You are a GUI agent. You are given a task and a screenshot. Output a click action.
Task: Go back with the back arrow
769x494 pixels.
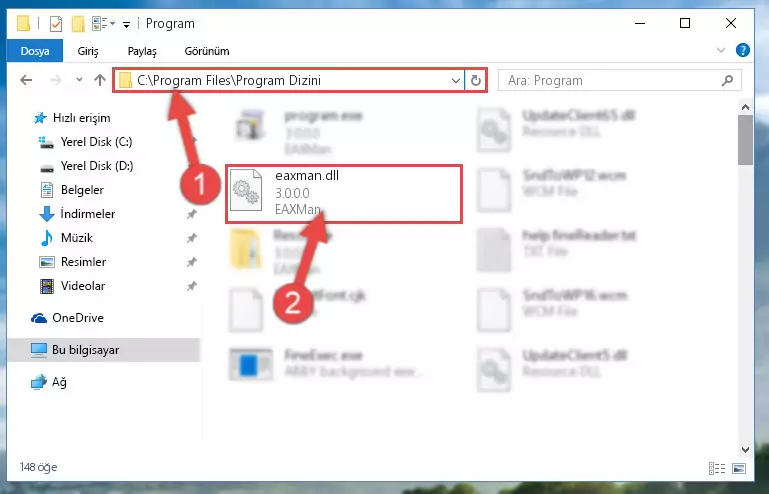coord(26,80)
